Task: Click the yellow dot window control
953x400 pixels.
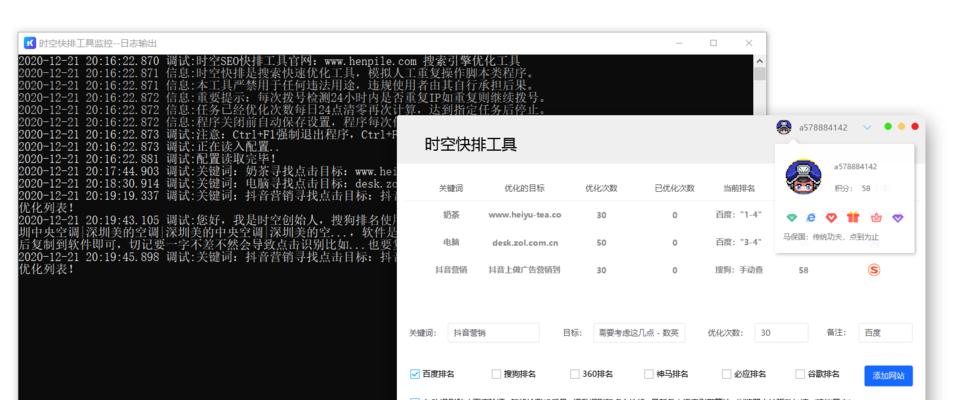Action: click(x=901, y=126)
